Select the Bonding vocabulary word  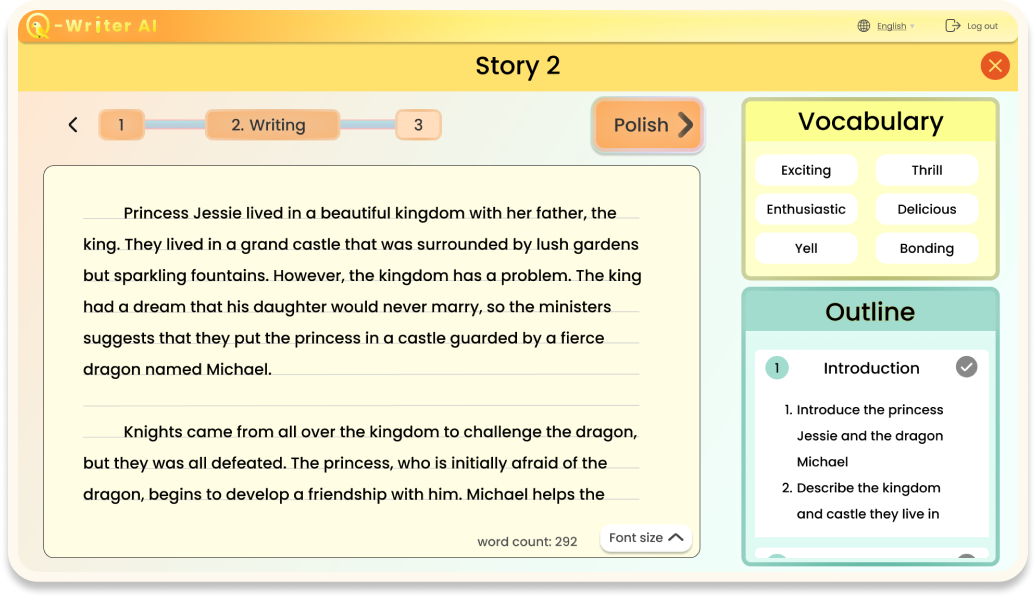pos(927,248)
